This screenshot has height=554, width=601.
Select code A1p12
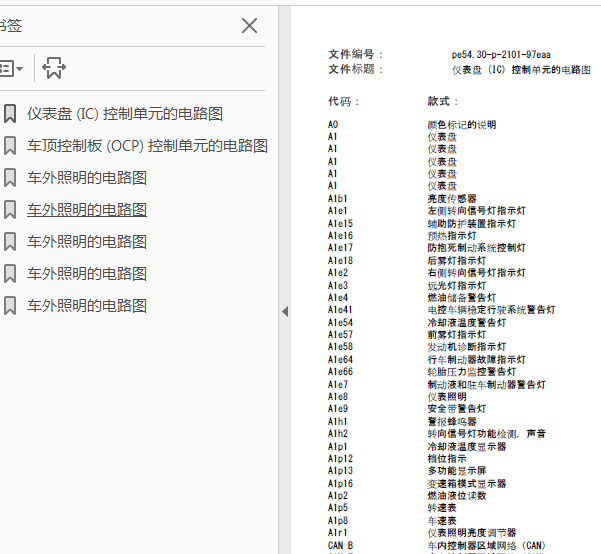point(340,458)
